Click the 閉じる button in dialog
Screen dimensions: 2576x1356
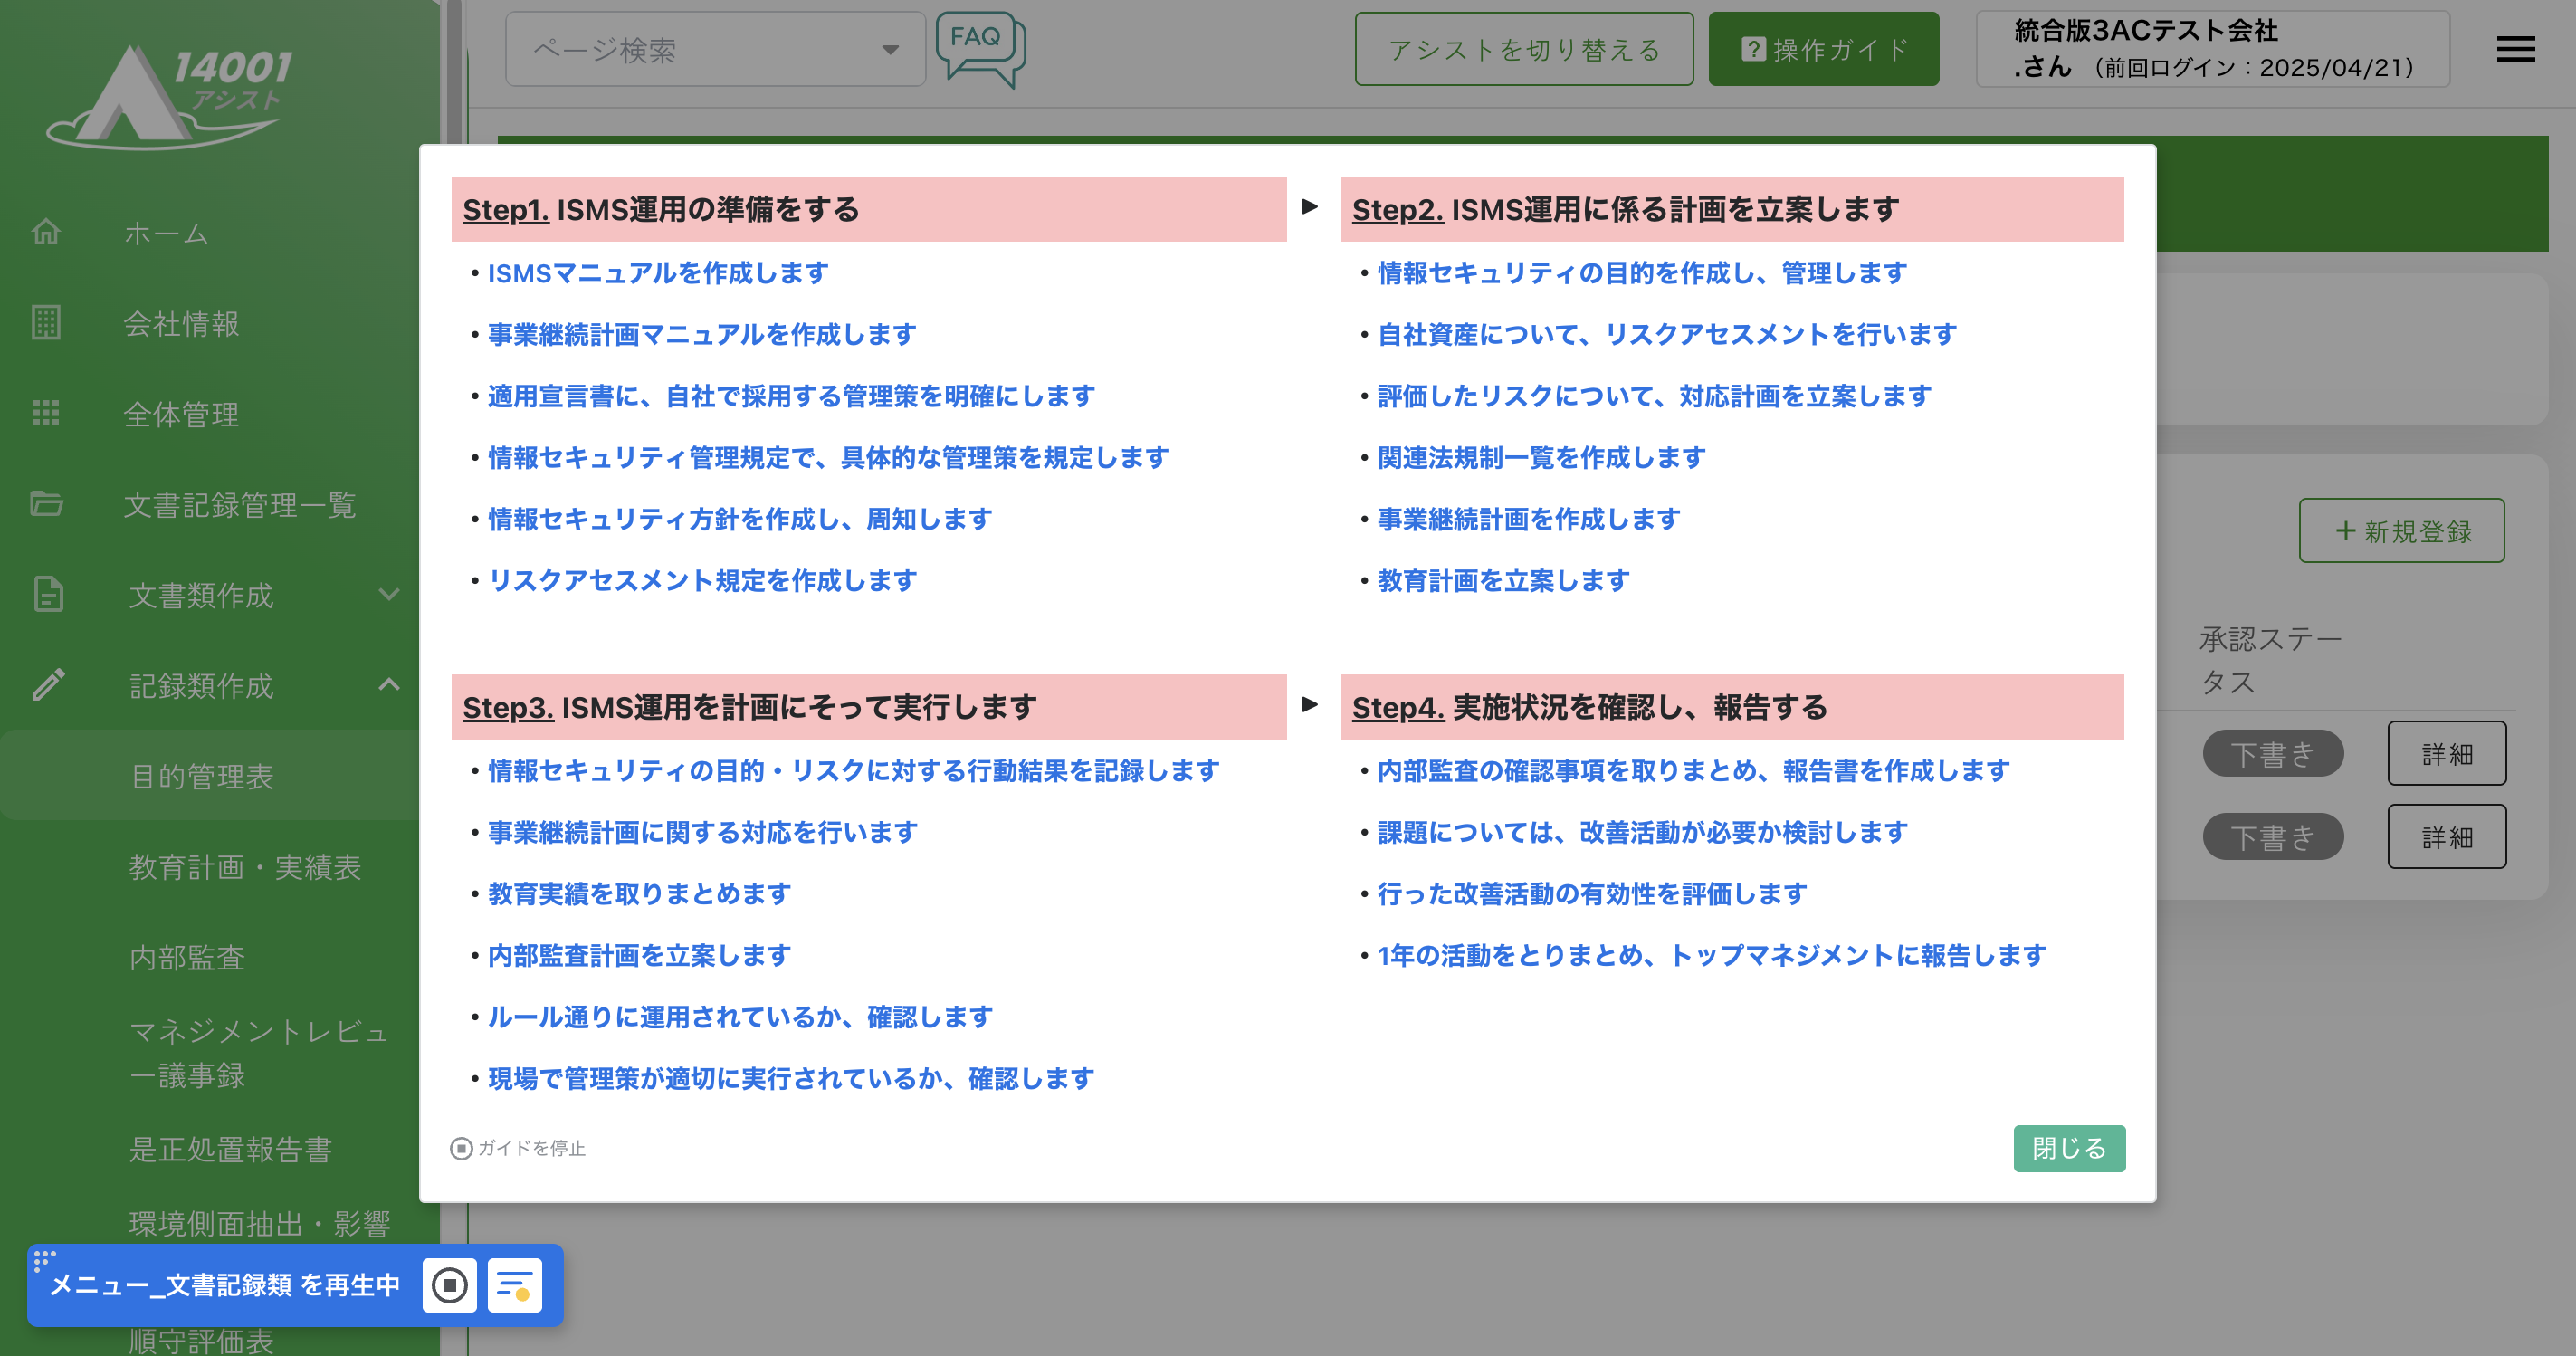[2068, 1148]
